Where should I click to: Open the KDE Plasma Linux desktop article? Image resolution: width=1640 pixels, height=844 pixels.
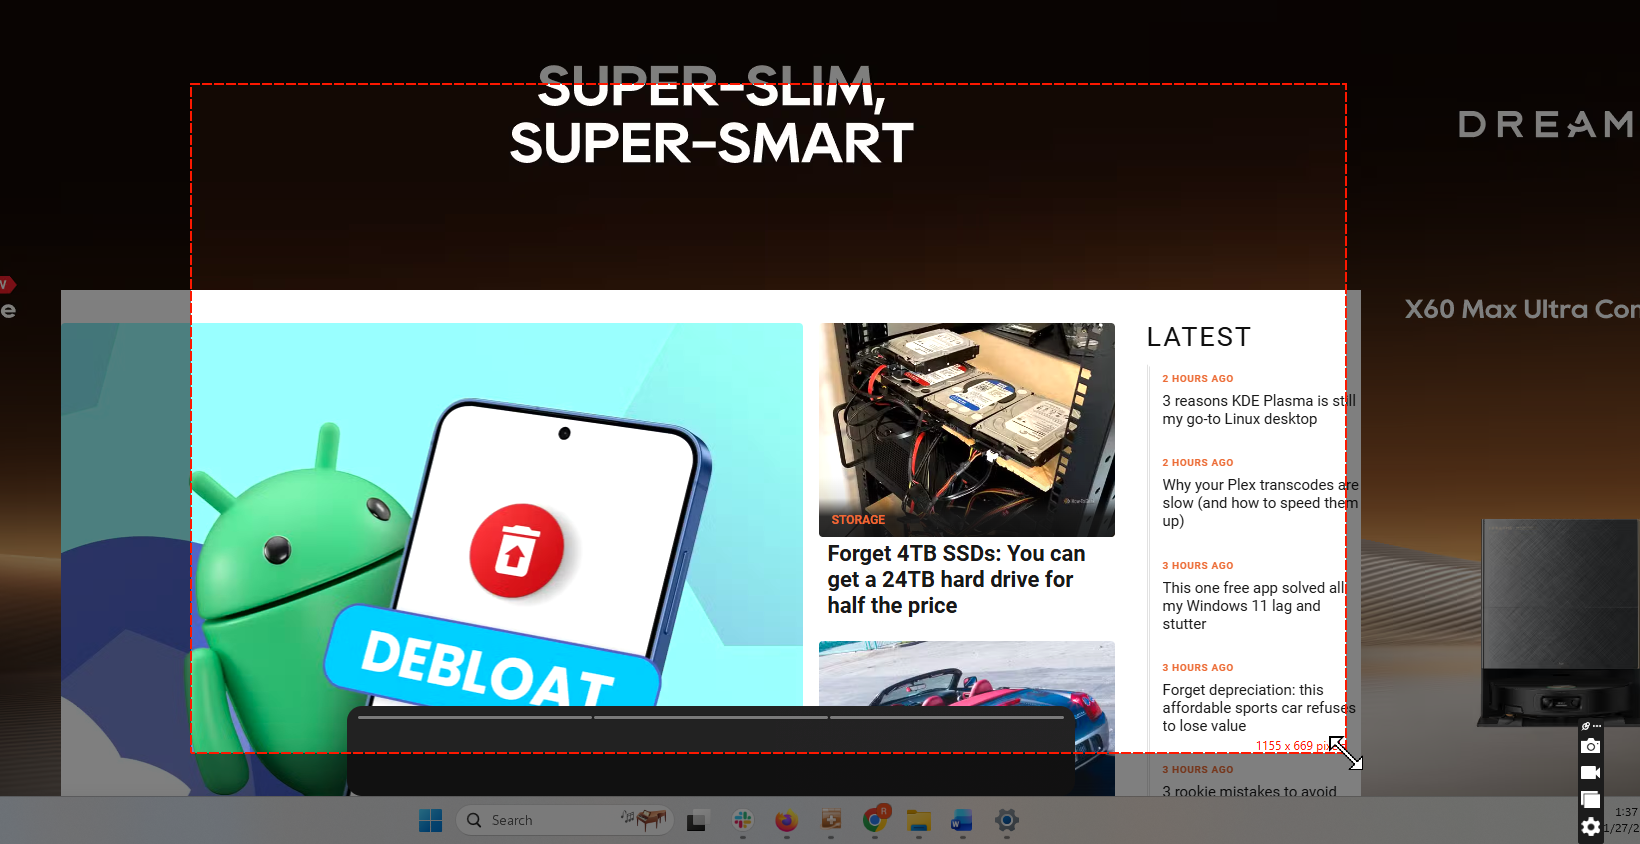pos(1258,410)
